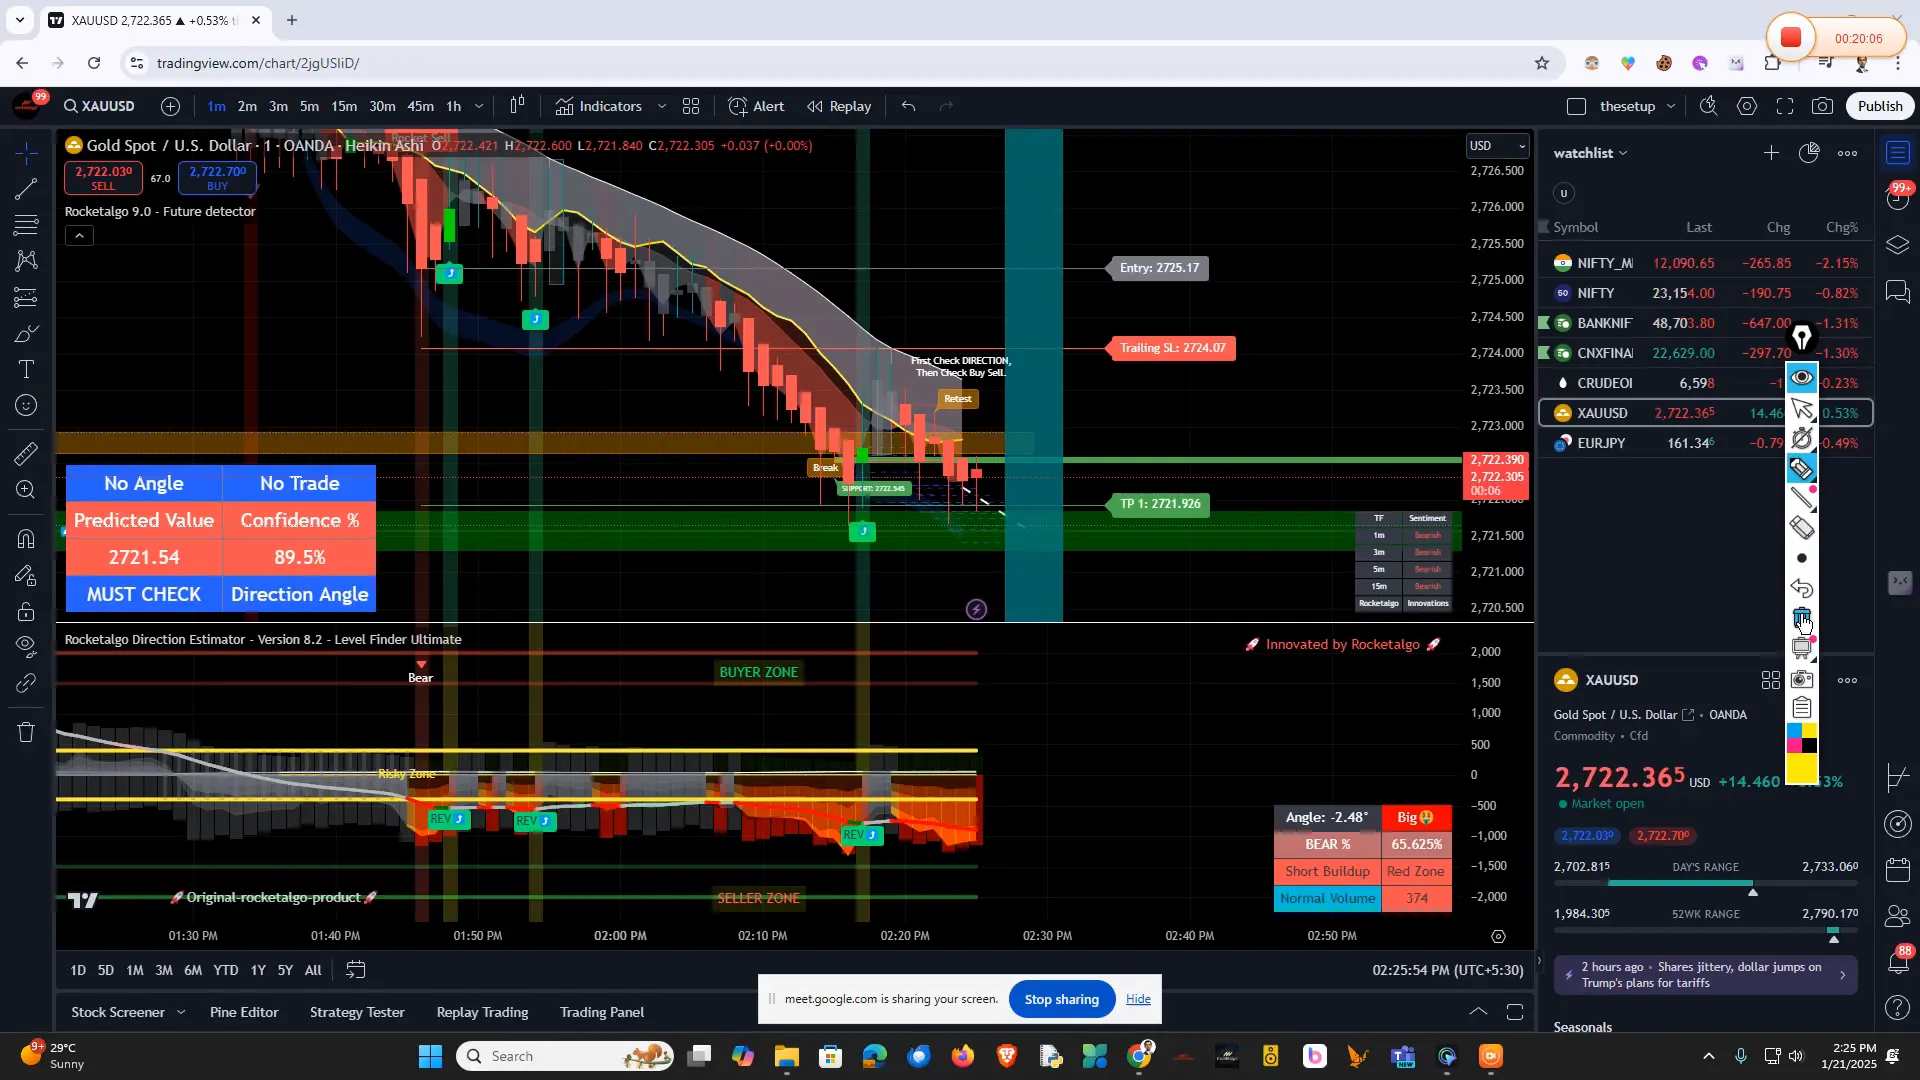Open the pattern drawing tools
This screenshot has height=1080, width=1920.
pyautogui.click(x=27, y=261)
